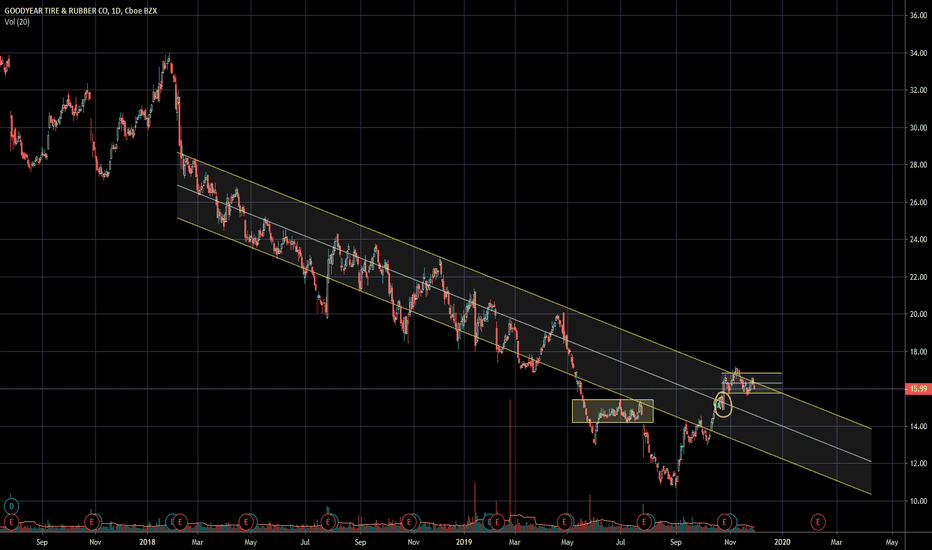Click the 34.00 price axis label
This screenshot has width=932, height=550.
pos(918,53)
